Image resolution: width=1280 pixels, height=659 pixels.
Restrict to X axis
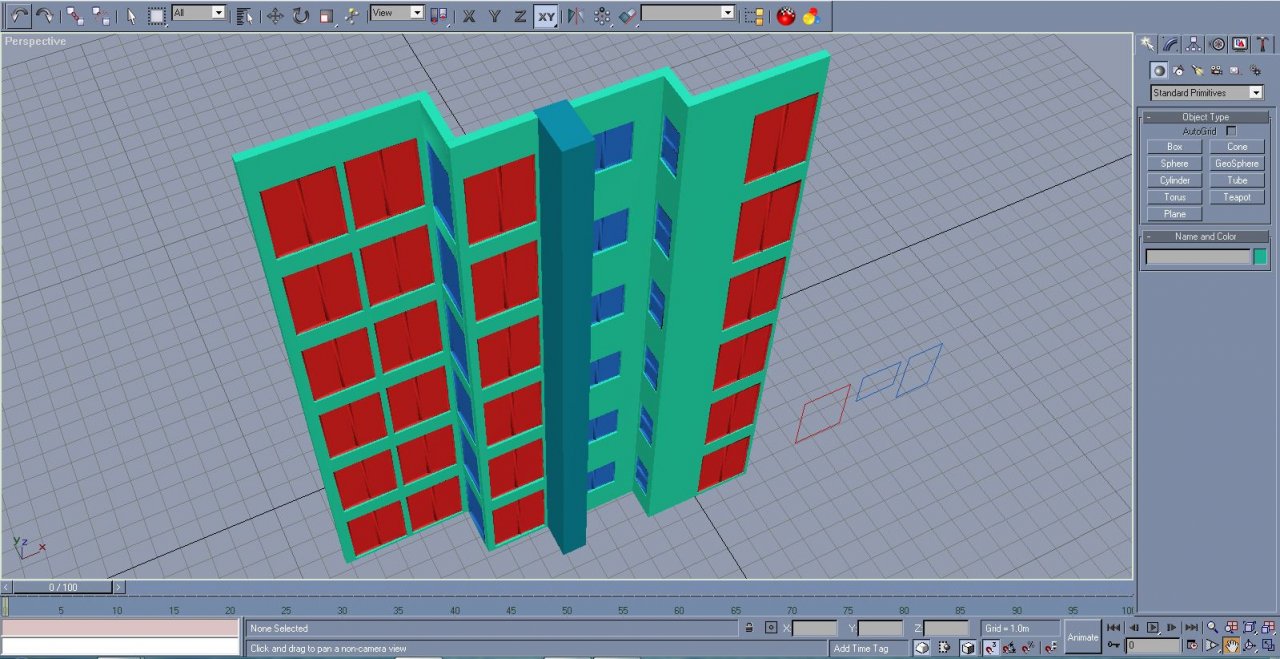[469, 15]
